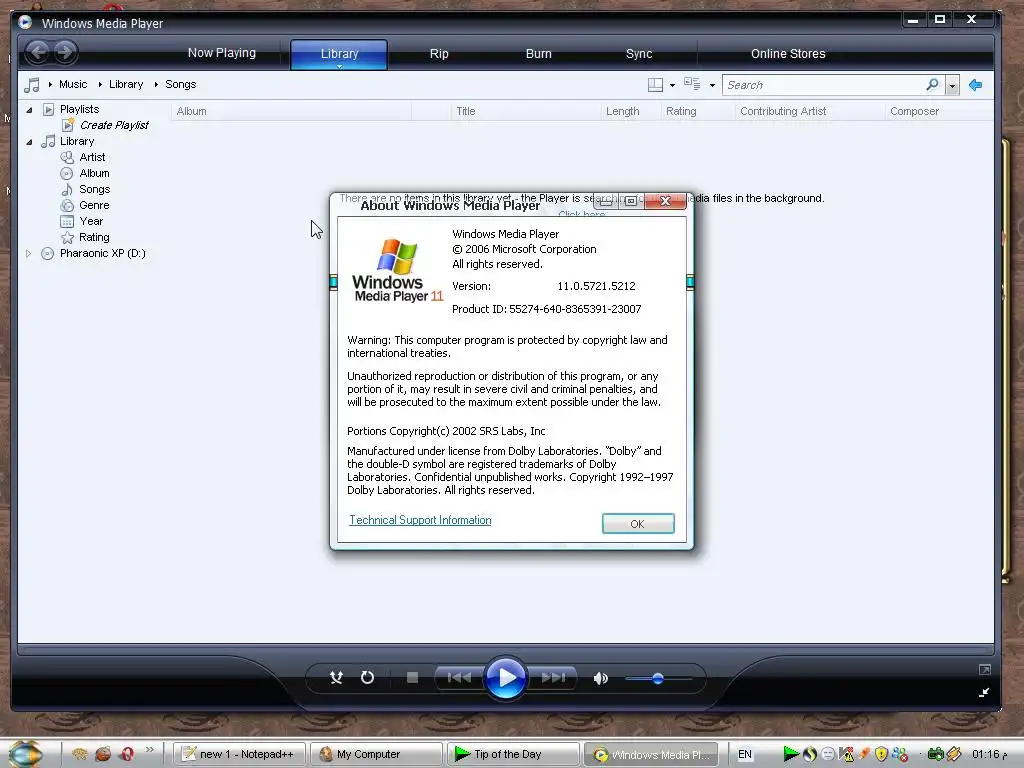The width and height of the screenshot is (1024, 768).
Task: Select Songs in the library tree
Action: pos(94,189)
